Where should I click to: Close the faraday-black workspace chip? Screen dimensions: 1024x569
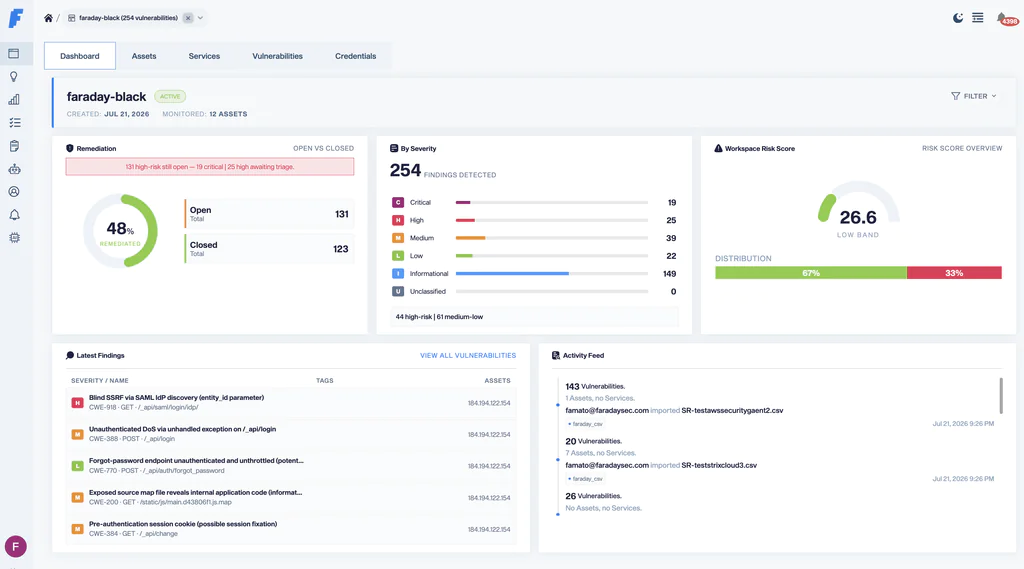click(188, 18)
